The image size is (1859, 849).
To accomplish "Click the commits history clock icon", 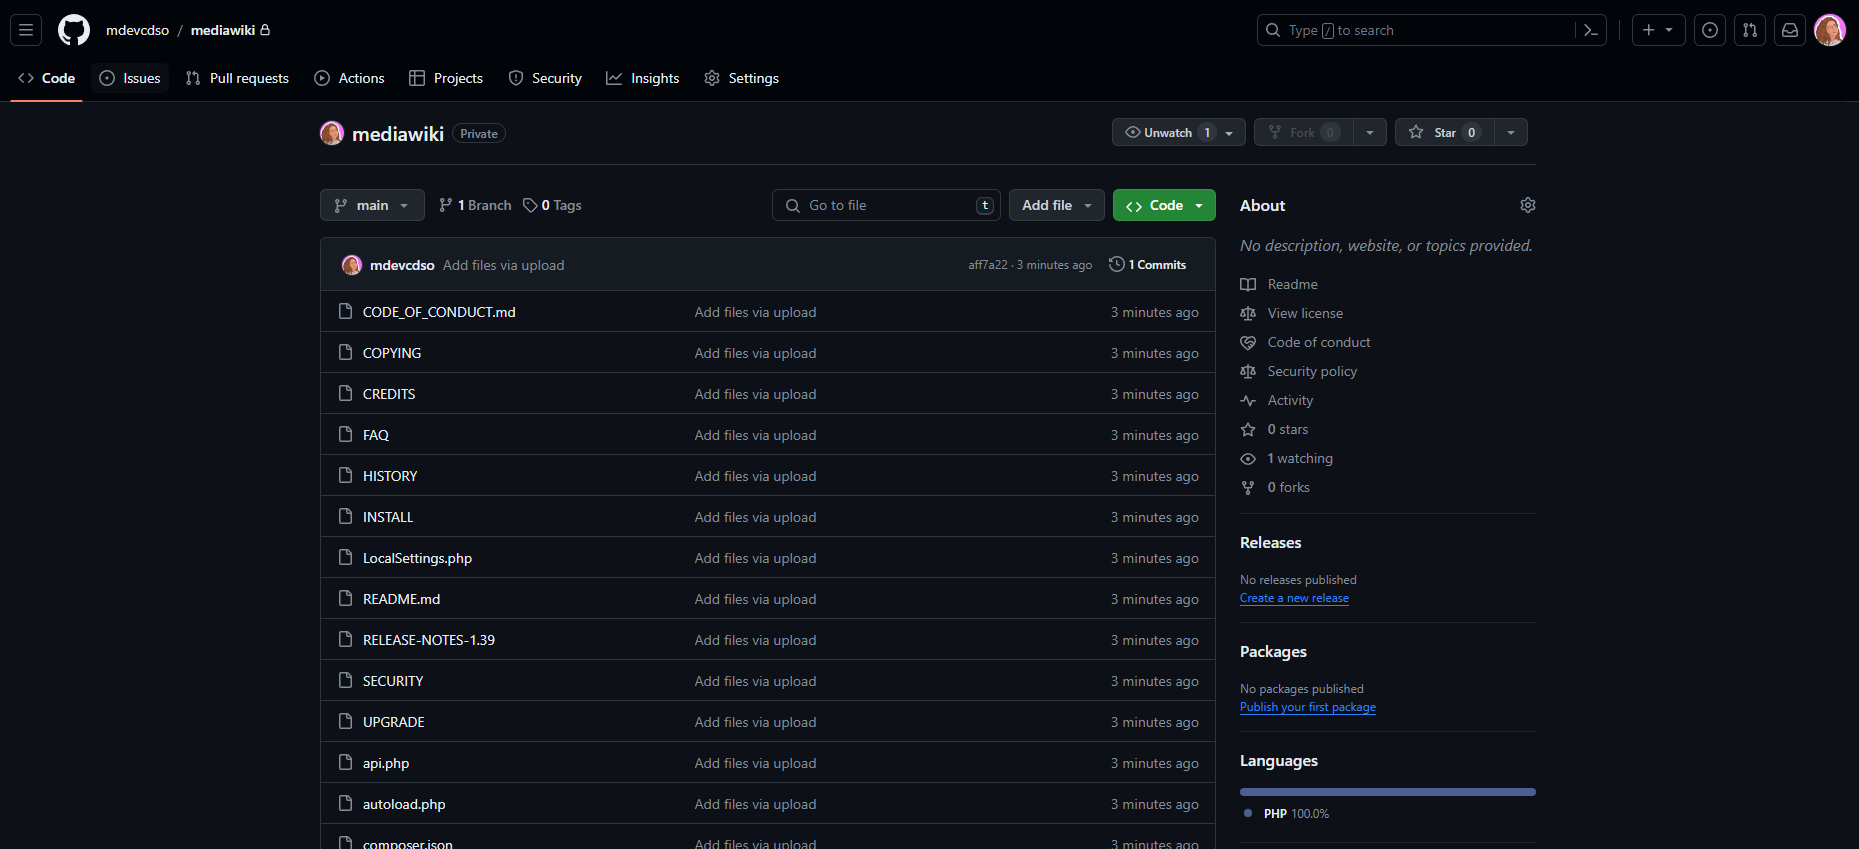I will coord(1117,264).
